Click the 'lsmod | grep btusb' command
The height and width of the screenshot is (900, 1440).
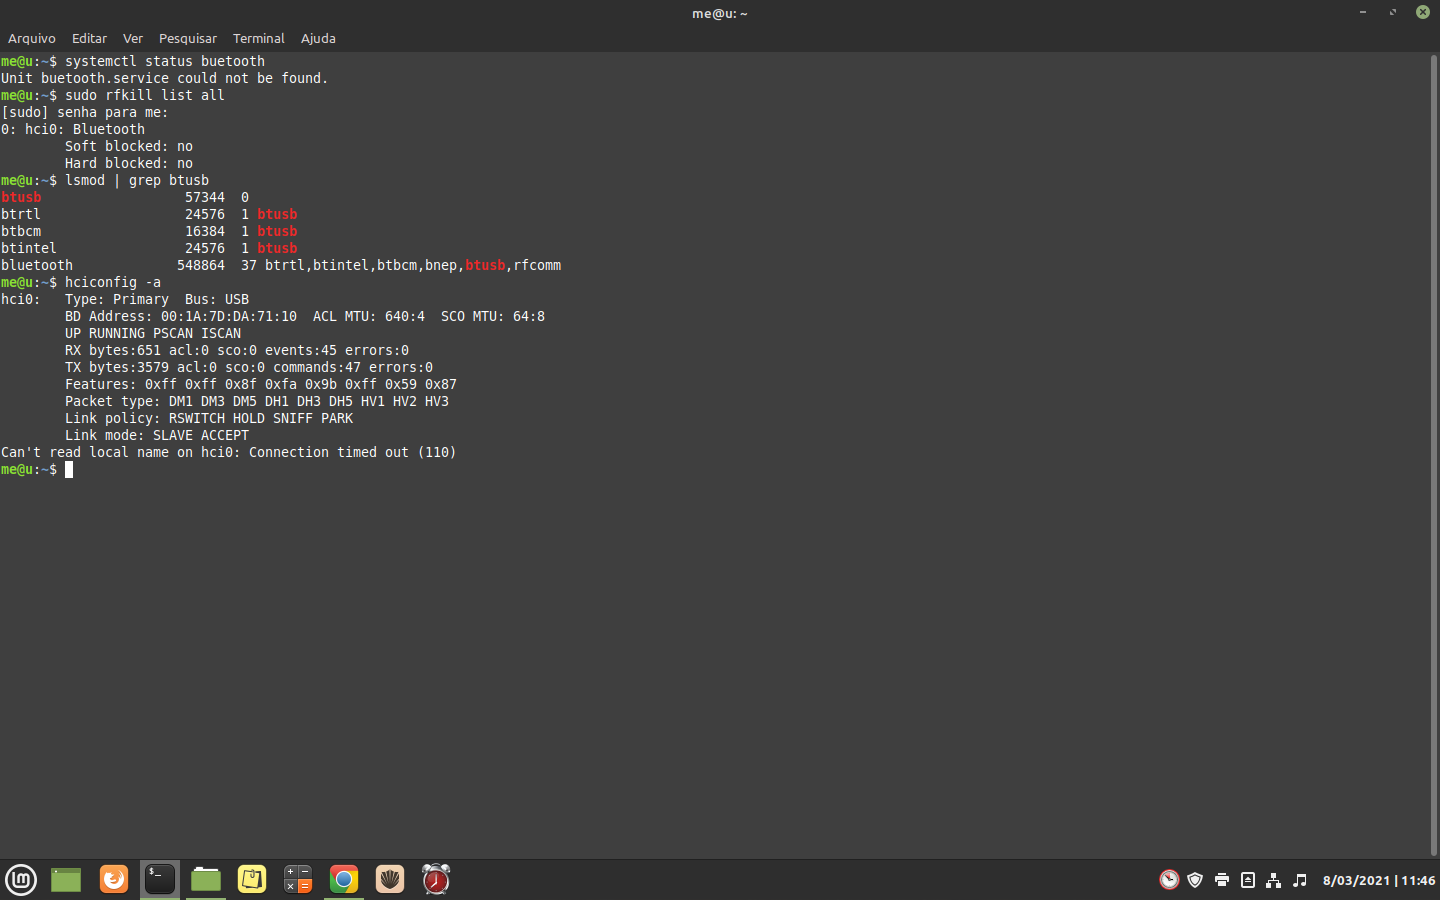[x=137, y=180]
